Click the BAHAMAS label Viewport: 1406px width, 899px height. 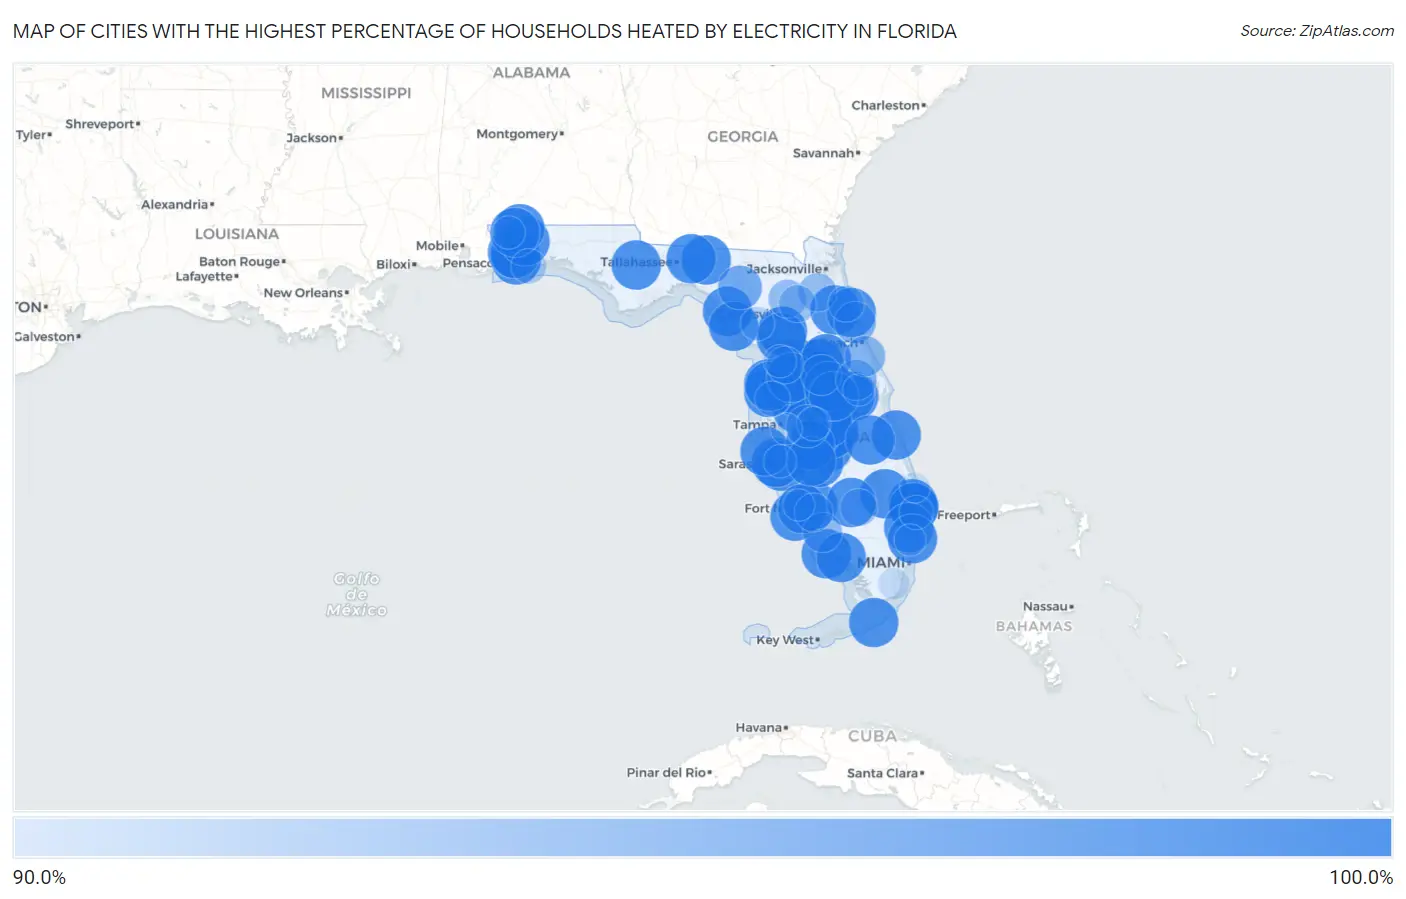pos(1034,626)
